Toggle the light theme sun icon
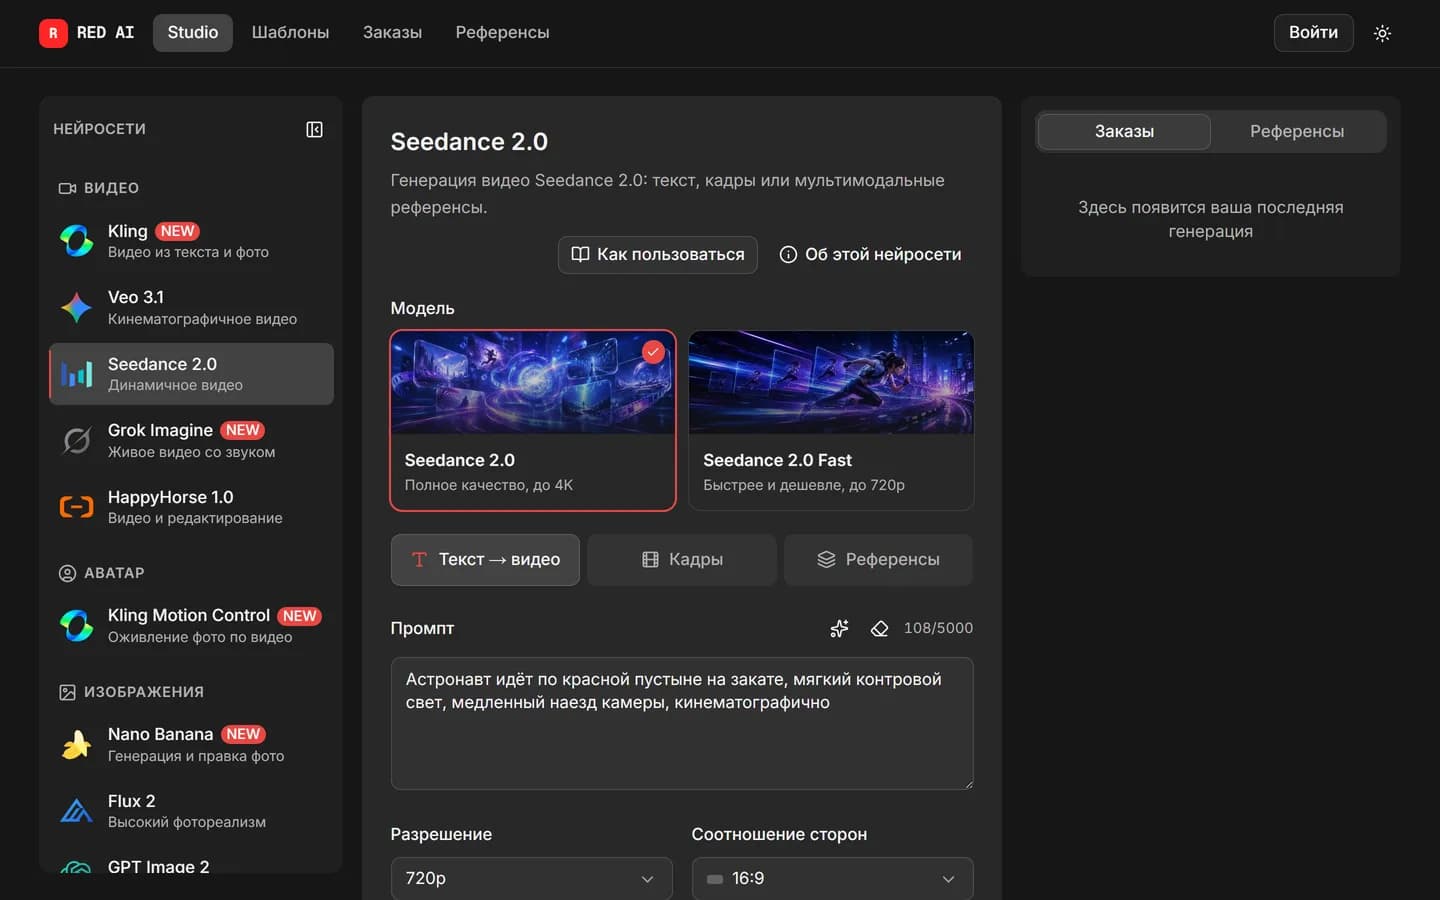 [1382, 33]
